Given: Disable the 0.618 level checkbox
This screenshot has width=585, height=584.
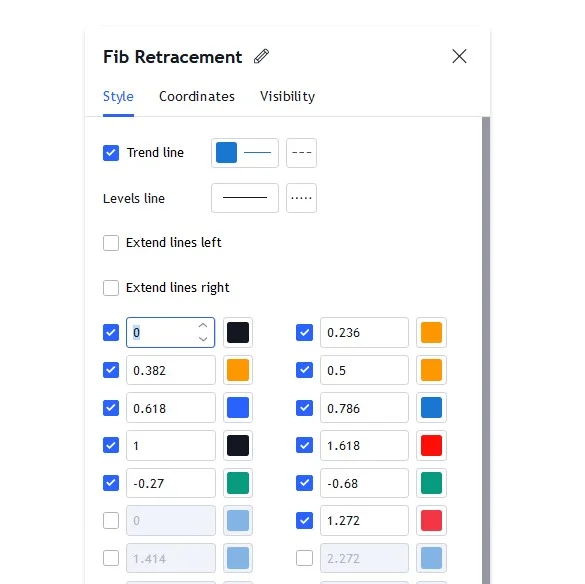Looking at the screenshot, I should tap(111, 408).
